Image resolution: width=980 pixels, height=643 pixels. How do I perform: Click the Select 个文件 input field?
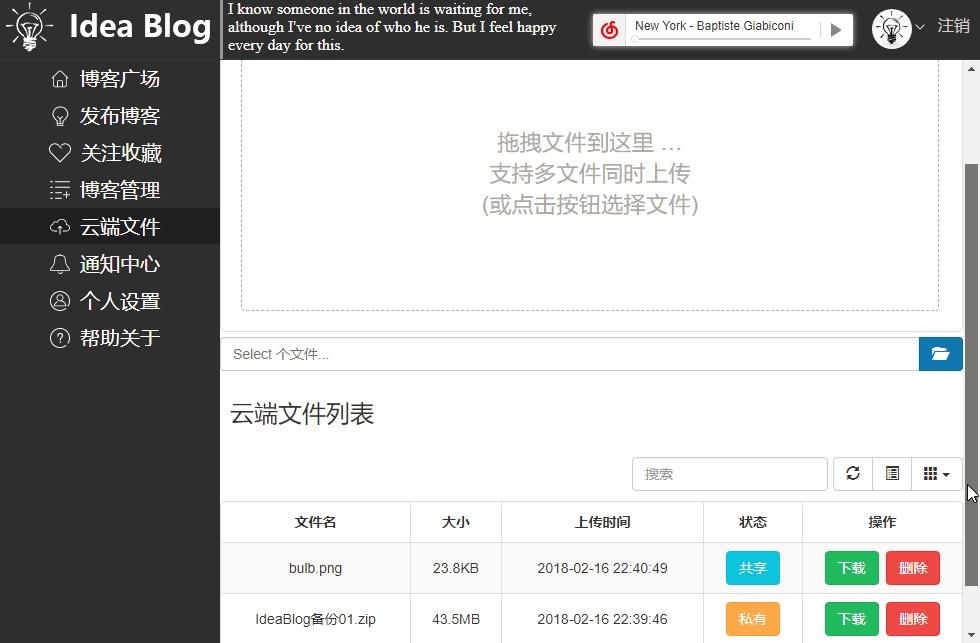point(569,354)
